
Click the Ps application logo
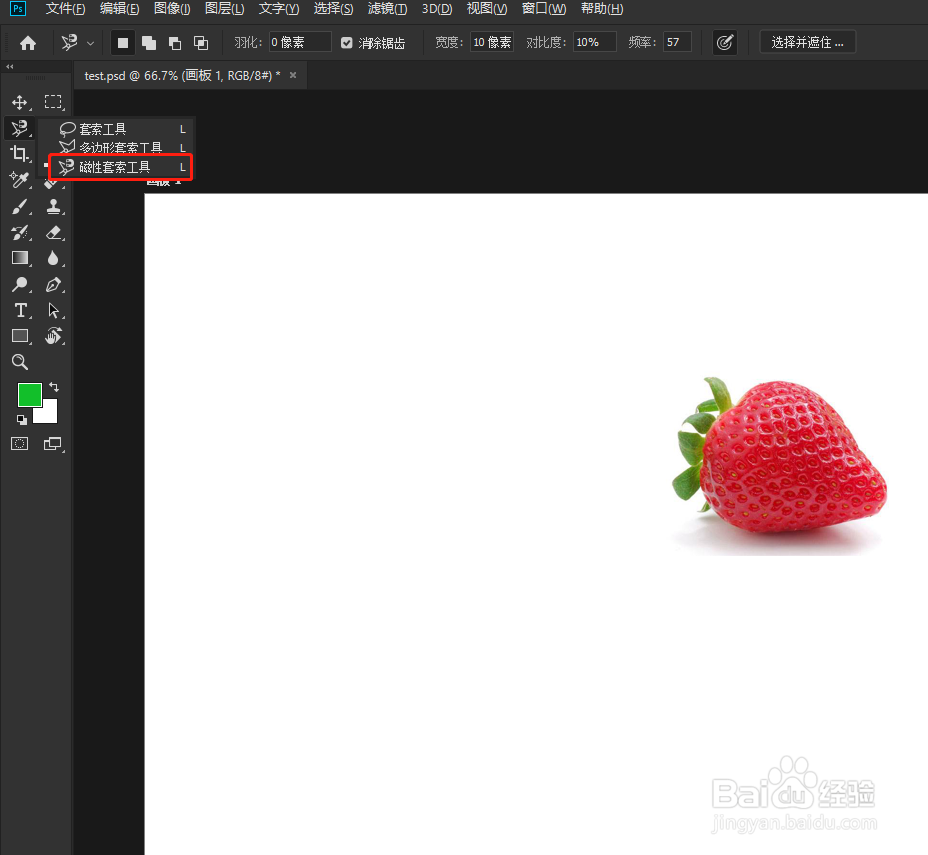[18, 9]
